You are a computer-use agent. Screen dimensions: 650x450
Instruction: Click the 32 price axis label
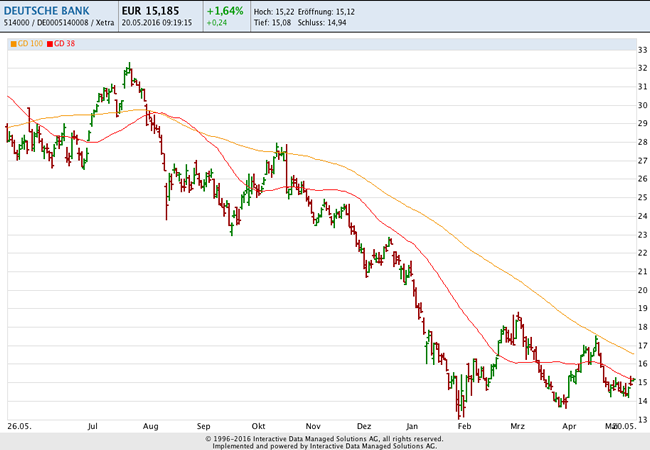(643, 68)
